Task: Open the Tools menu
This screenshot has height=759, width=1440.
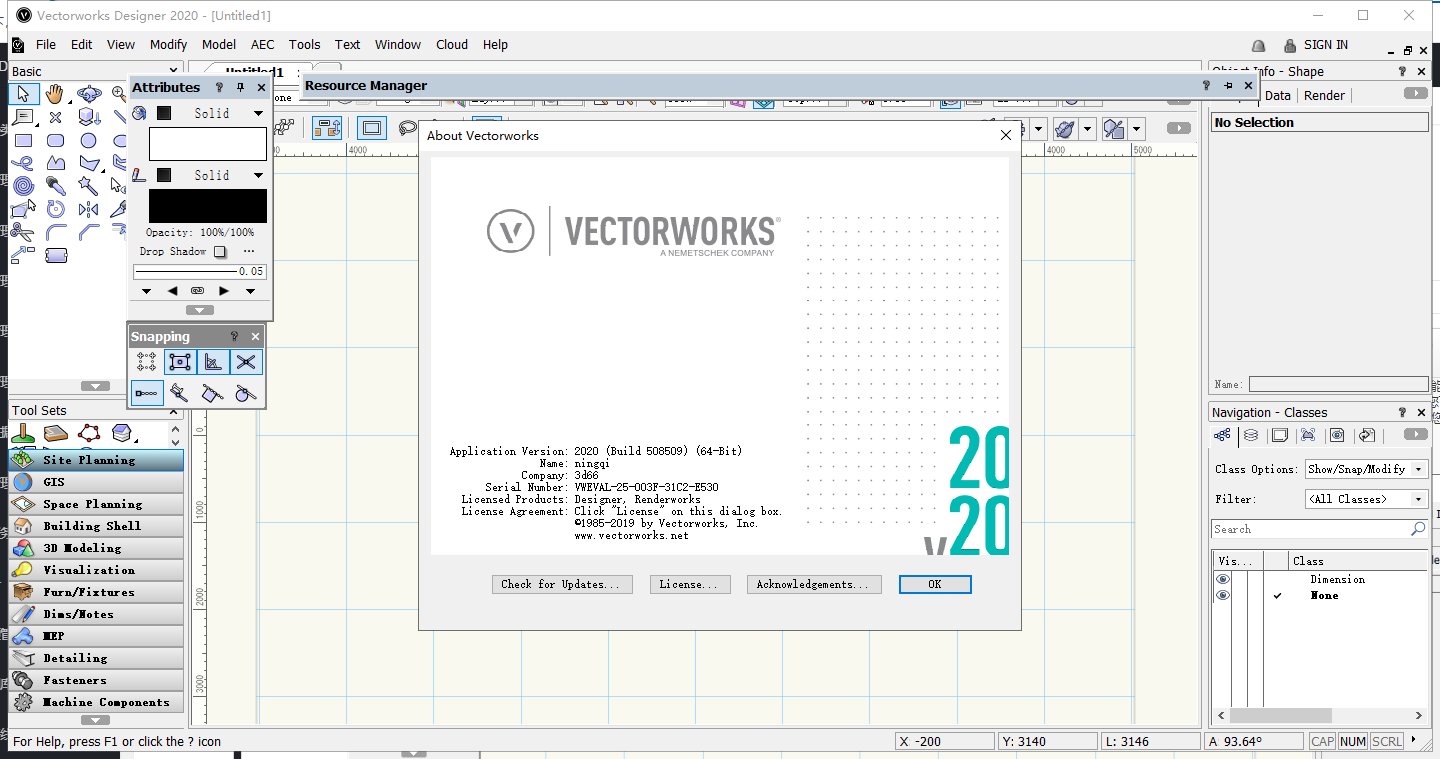Action: pos(304,44)
